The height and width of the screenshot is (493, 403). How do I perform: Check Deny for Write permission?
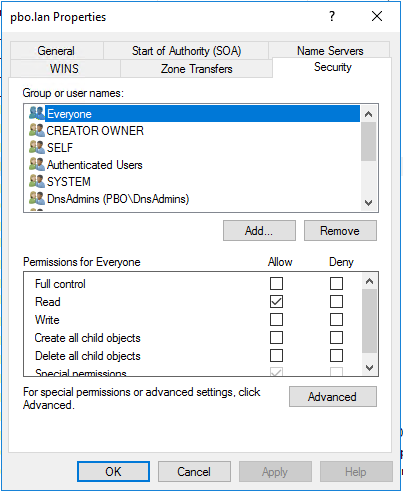point(336,320)
